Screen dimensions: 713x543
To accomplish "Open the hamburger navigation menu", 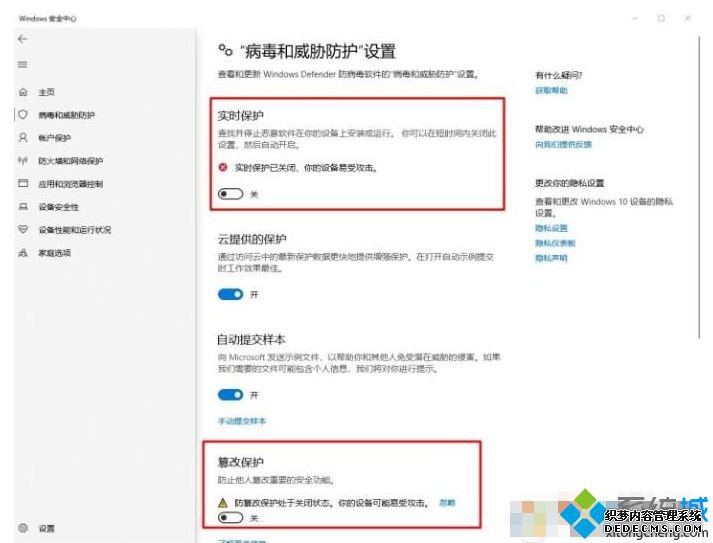I will 22,65.
